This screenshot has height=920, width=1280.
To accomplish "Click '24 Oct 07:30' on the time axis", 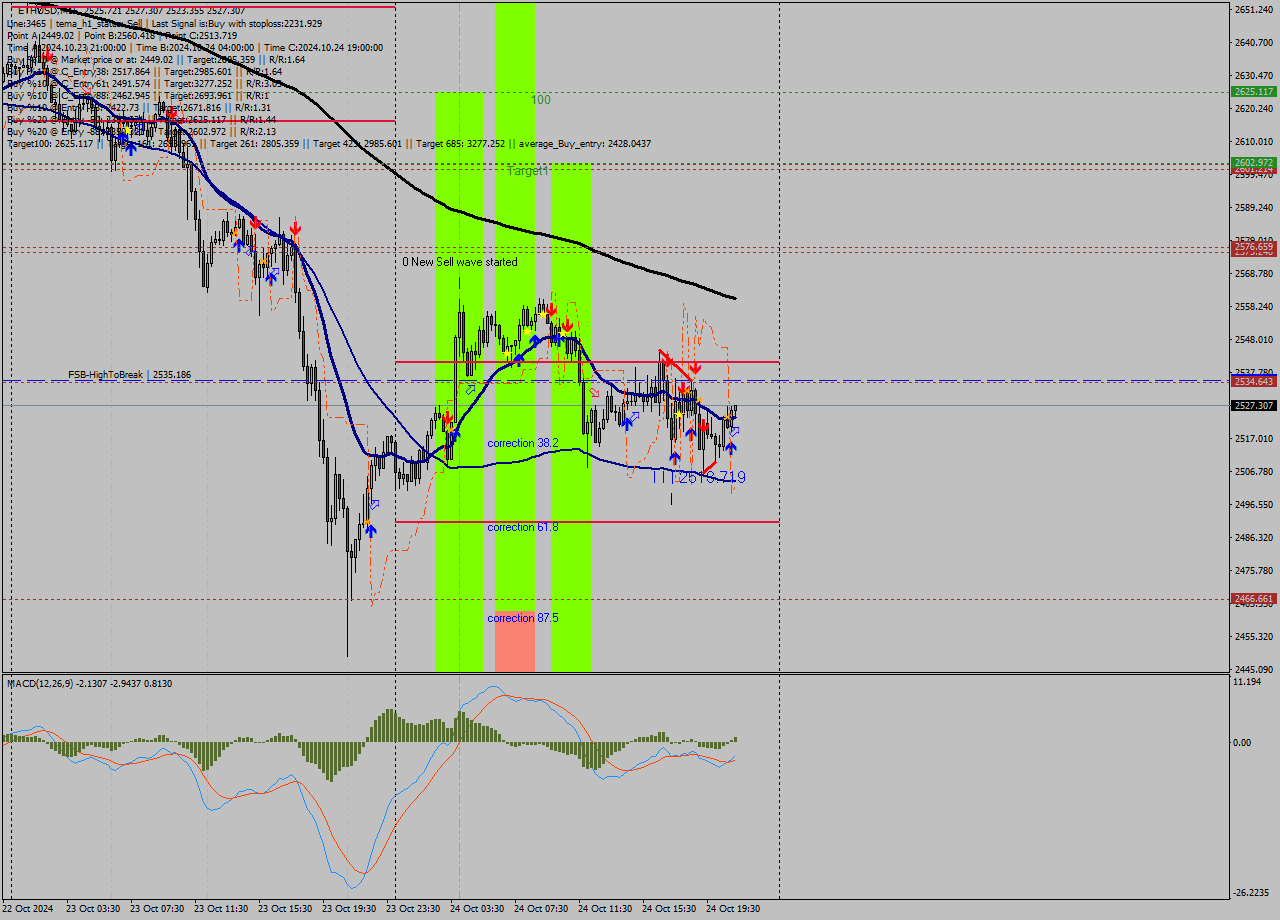I will [x=540, y=909].
